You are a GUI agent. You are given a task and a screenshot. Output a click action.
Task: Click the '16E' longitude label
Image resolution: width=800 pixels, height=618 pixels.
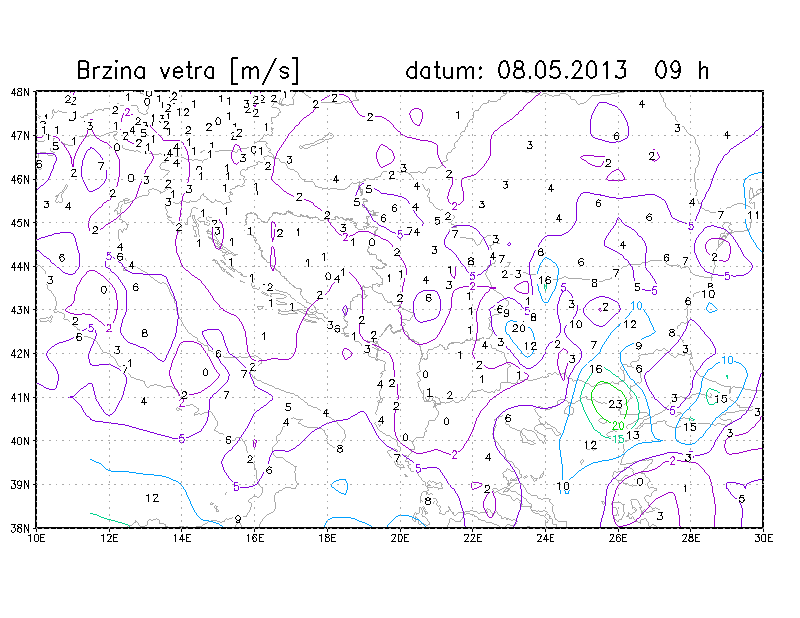(x=255, y=538)
